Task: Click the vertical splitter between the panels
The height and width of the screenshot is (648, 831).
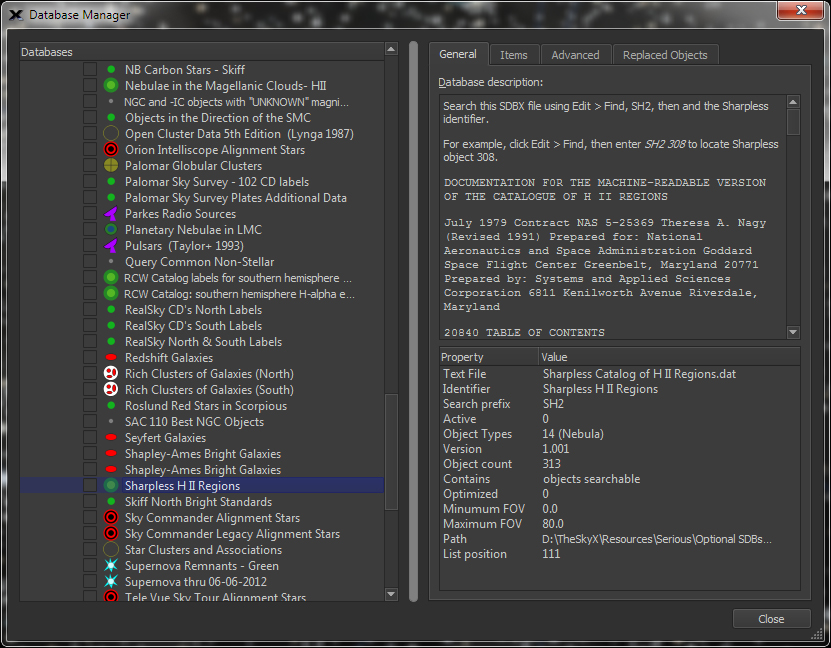Action: (413, 321)
